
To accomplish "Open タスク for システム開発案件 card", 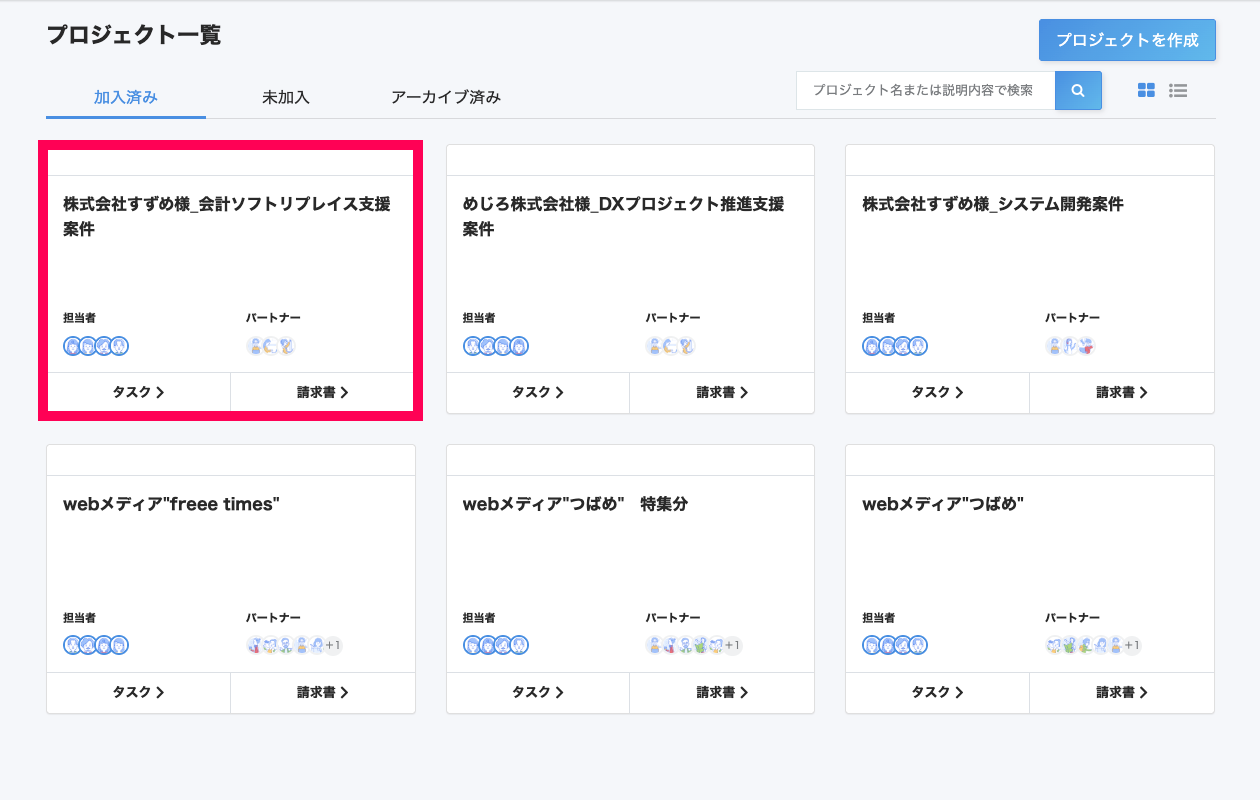I will pyautogui.click(x=937, y=392).
